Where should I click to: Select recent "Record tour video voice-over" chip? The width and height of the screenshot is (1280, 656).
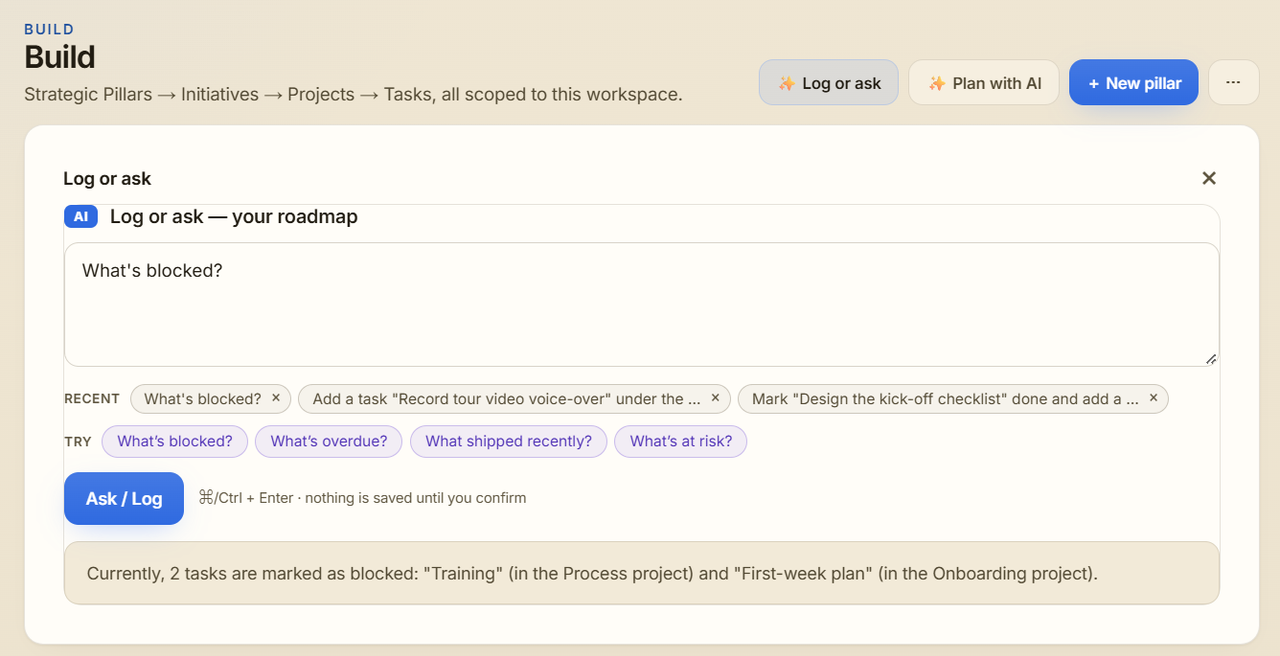(x=506, y=399)
